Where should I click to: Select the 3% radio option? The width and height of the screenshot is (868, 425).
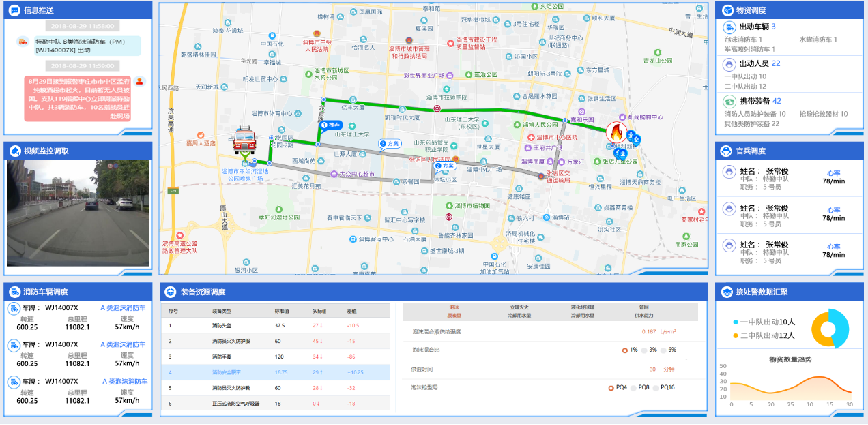[x=645, y=349]
